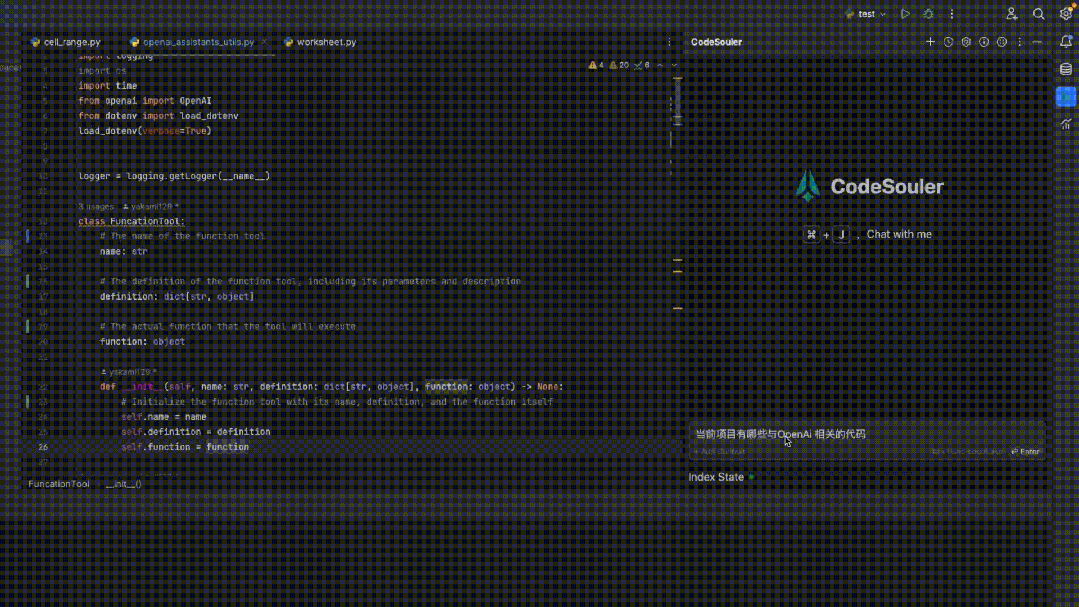Open the Notifications bell
This screenshot has width=1079, height=607.
click(1066, 42)
